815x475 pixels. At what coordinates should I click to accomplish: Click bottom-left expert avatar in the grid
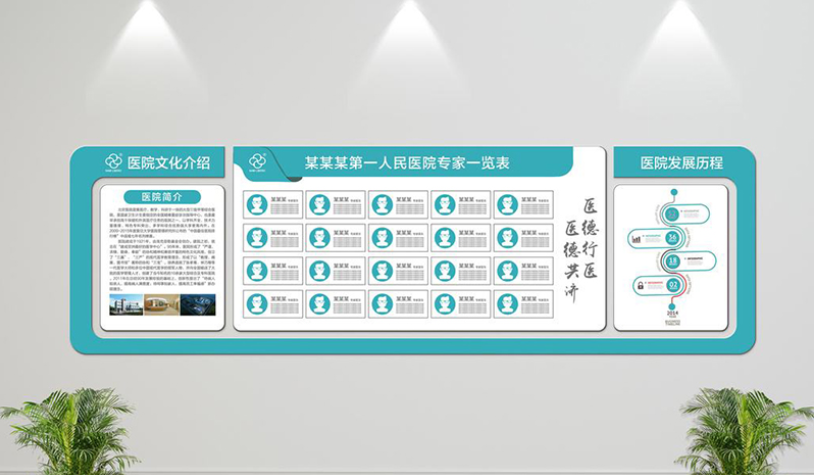click(257, 304)
